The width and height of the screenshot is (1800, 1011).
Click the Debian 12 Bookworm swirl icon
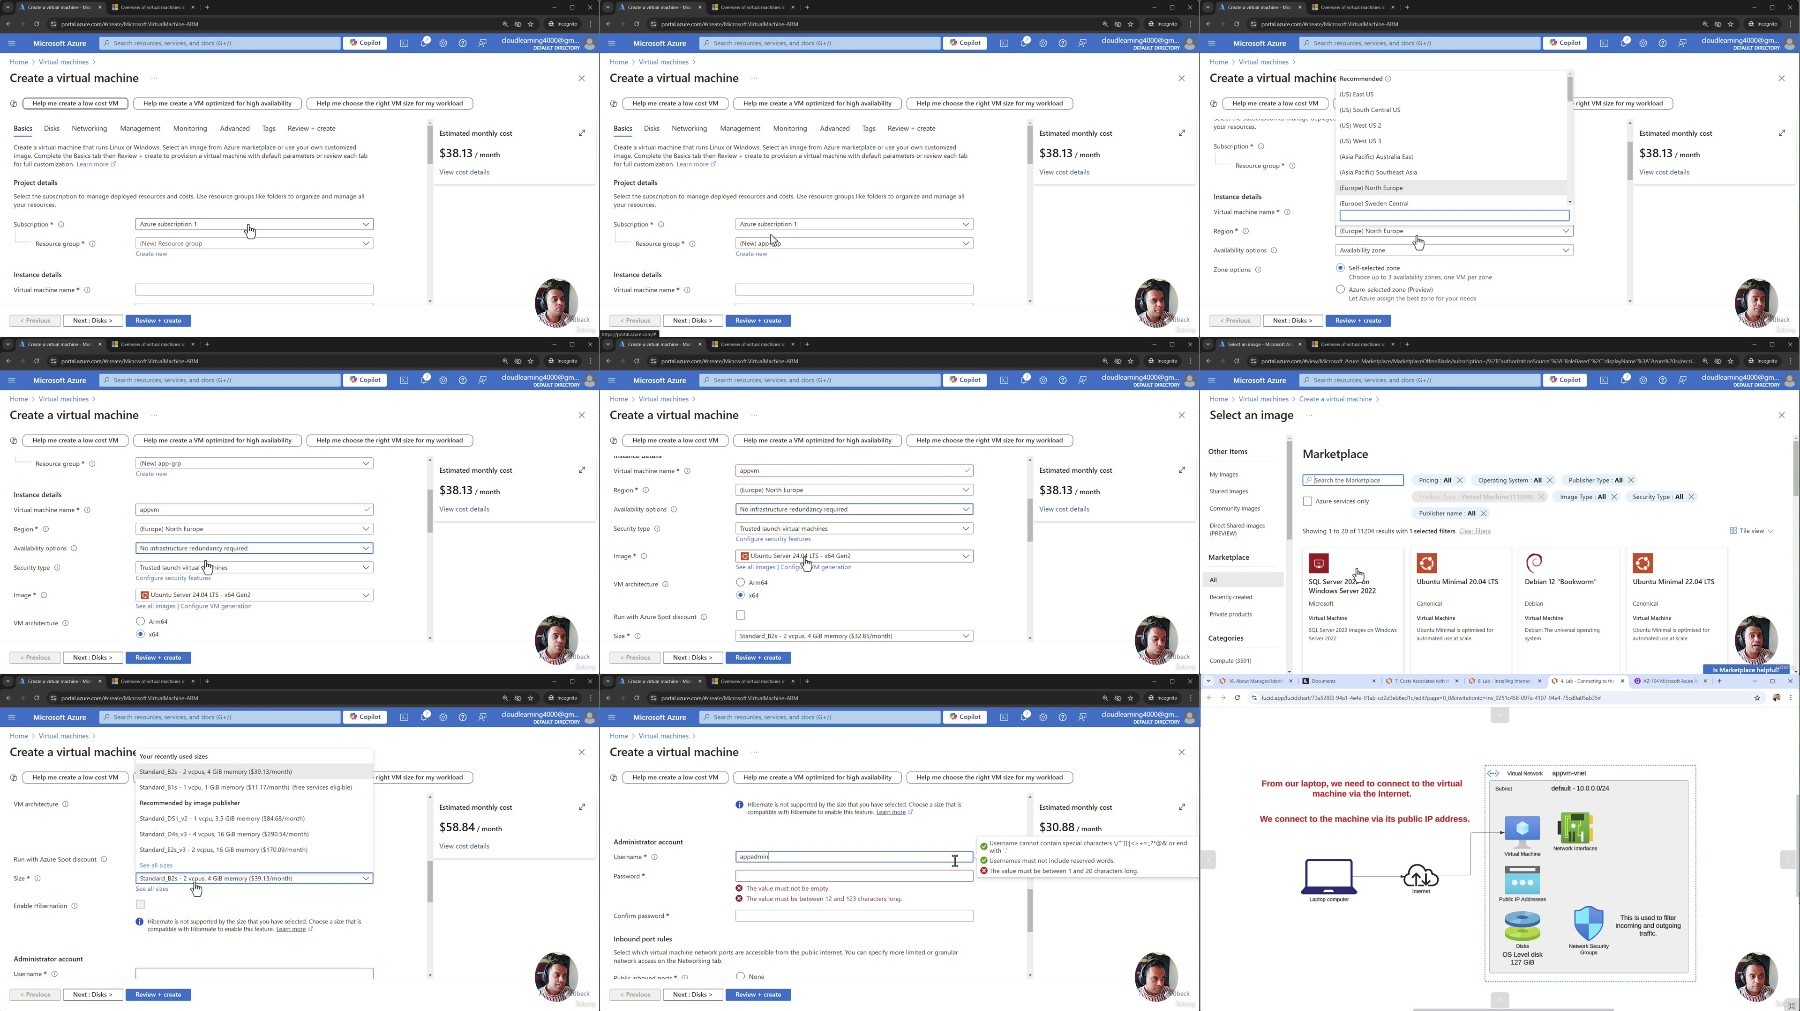(x=1534, y=563)
